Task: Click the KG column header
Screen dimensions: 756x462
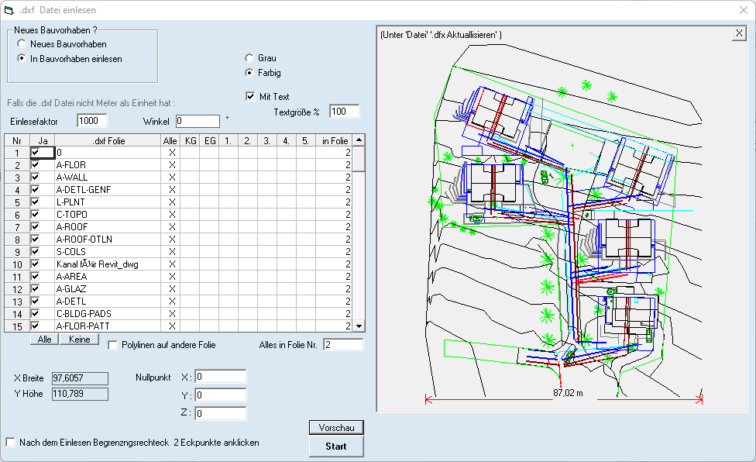Action: pyautogui.click(x=190, y=141)
